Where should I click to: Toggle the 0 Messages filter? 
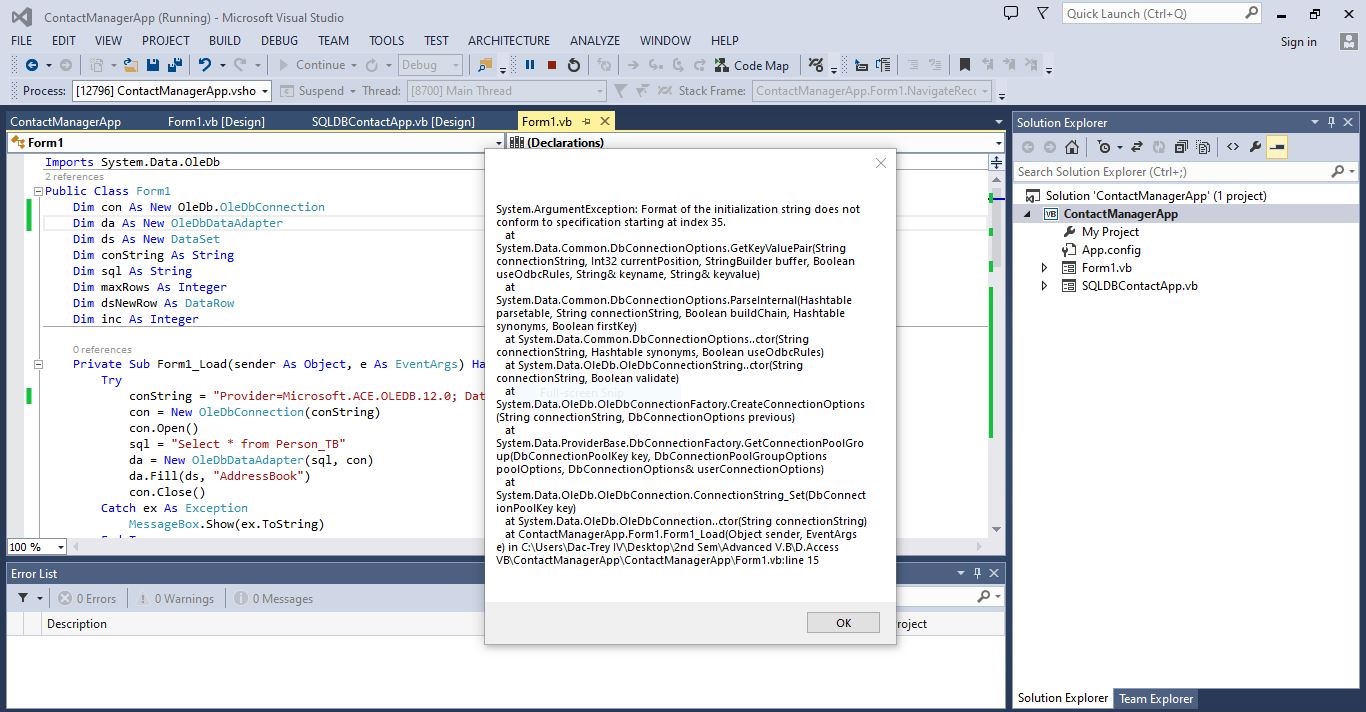pos(274,598)
